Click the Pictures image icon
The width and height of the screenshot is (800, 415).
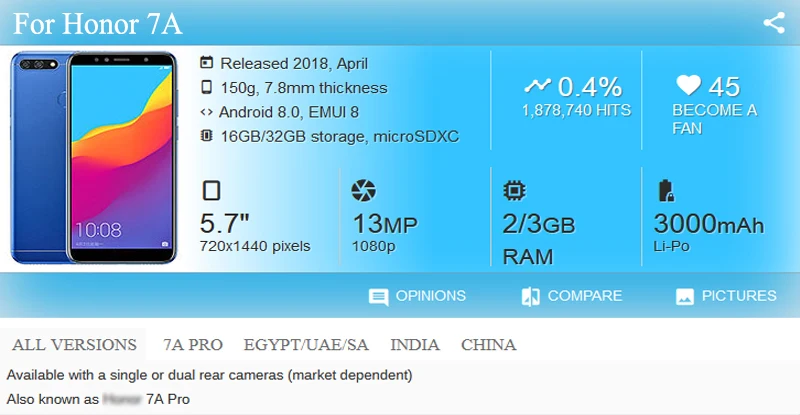click(685, 297)
